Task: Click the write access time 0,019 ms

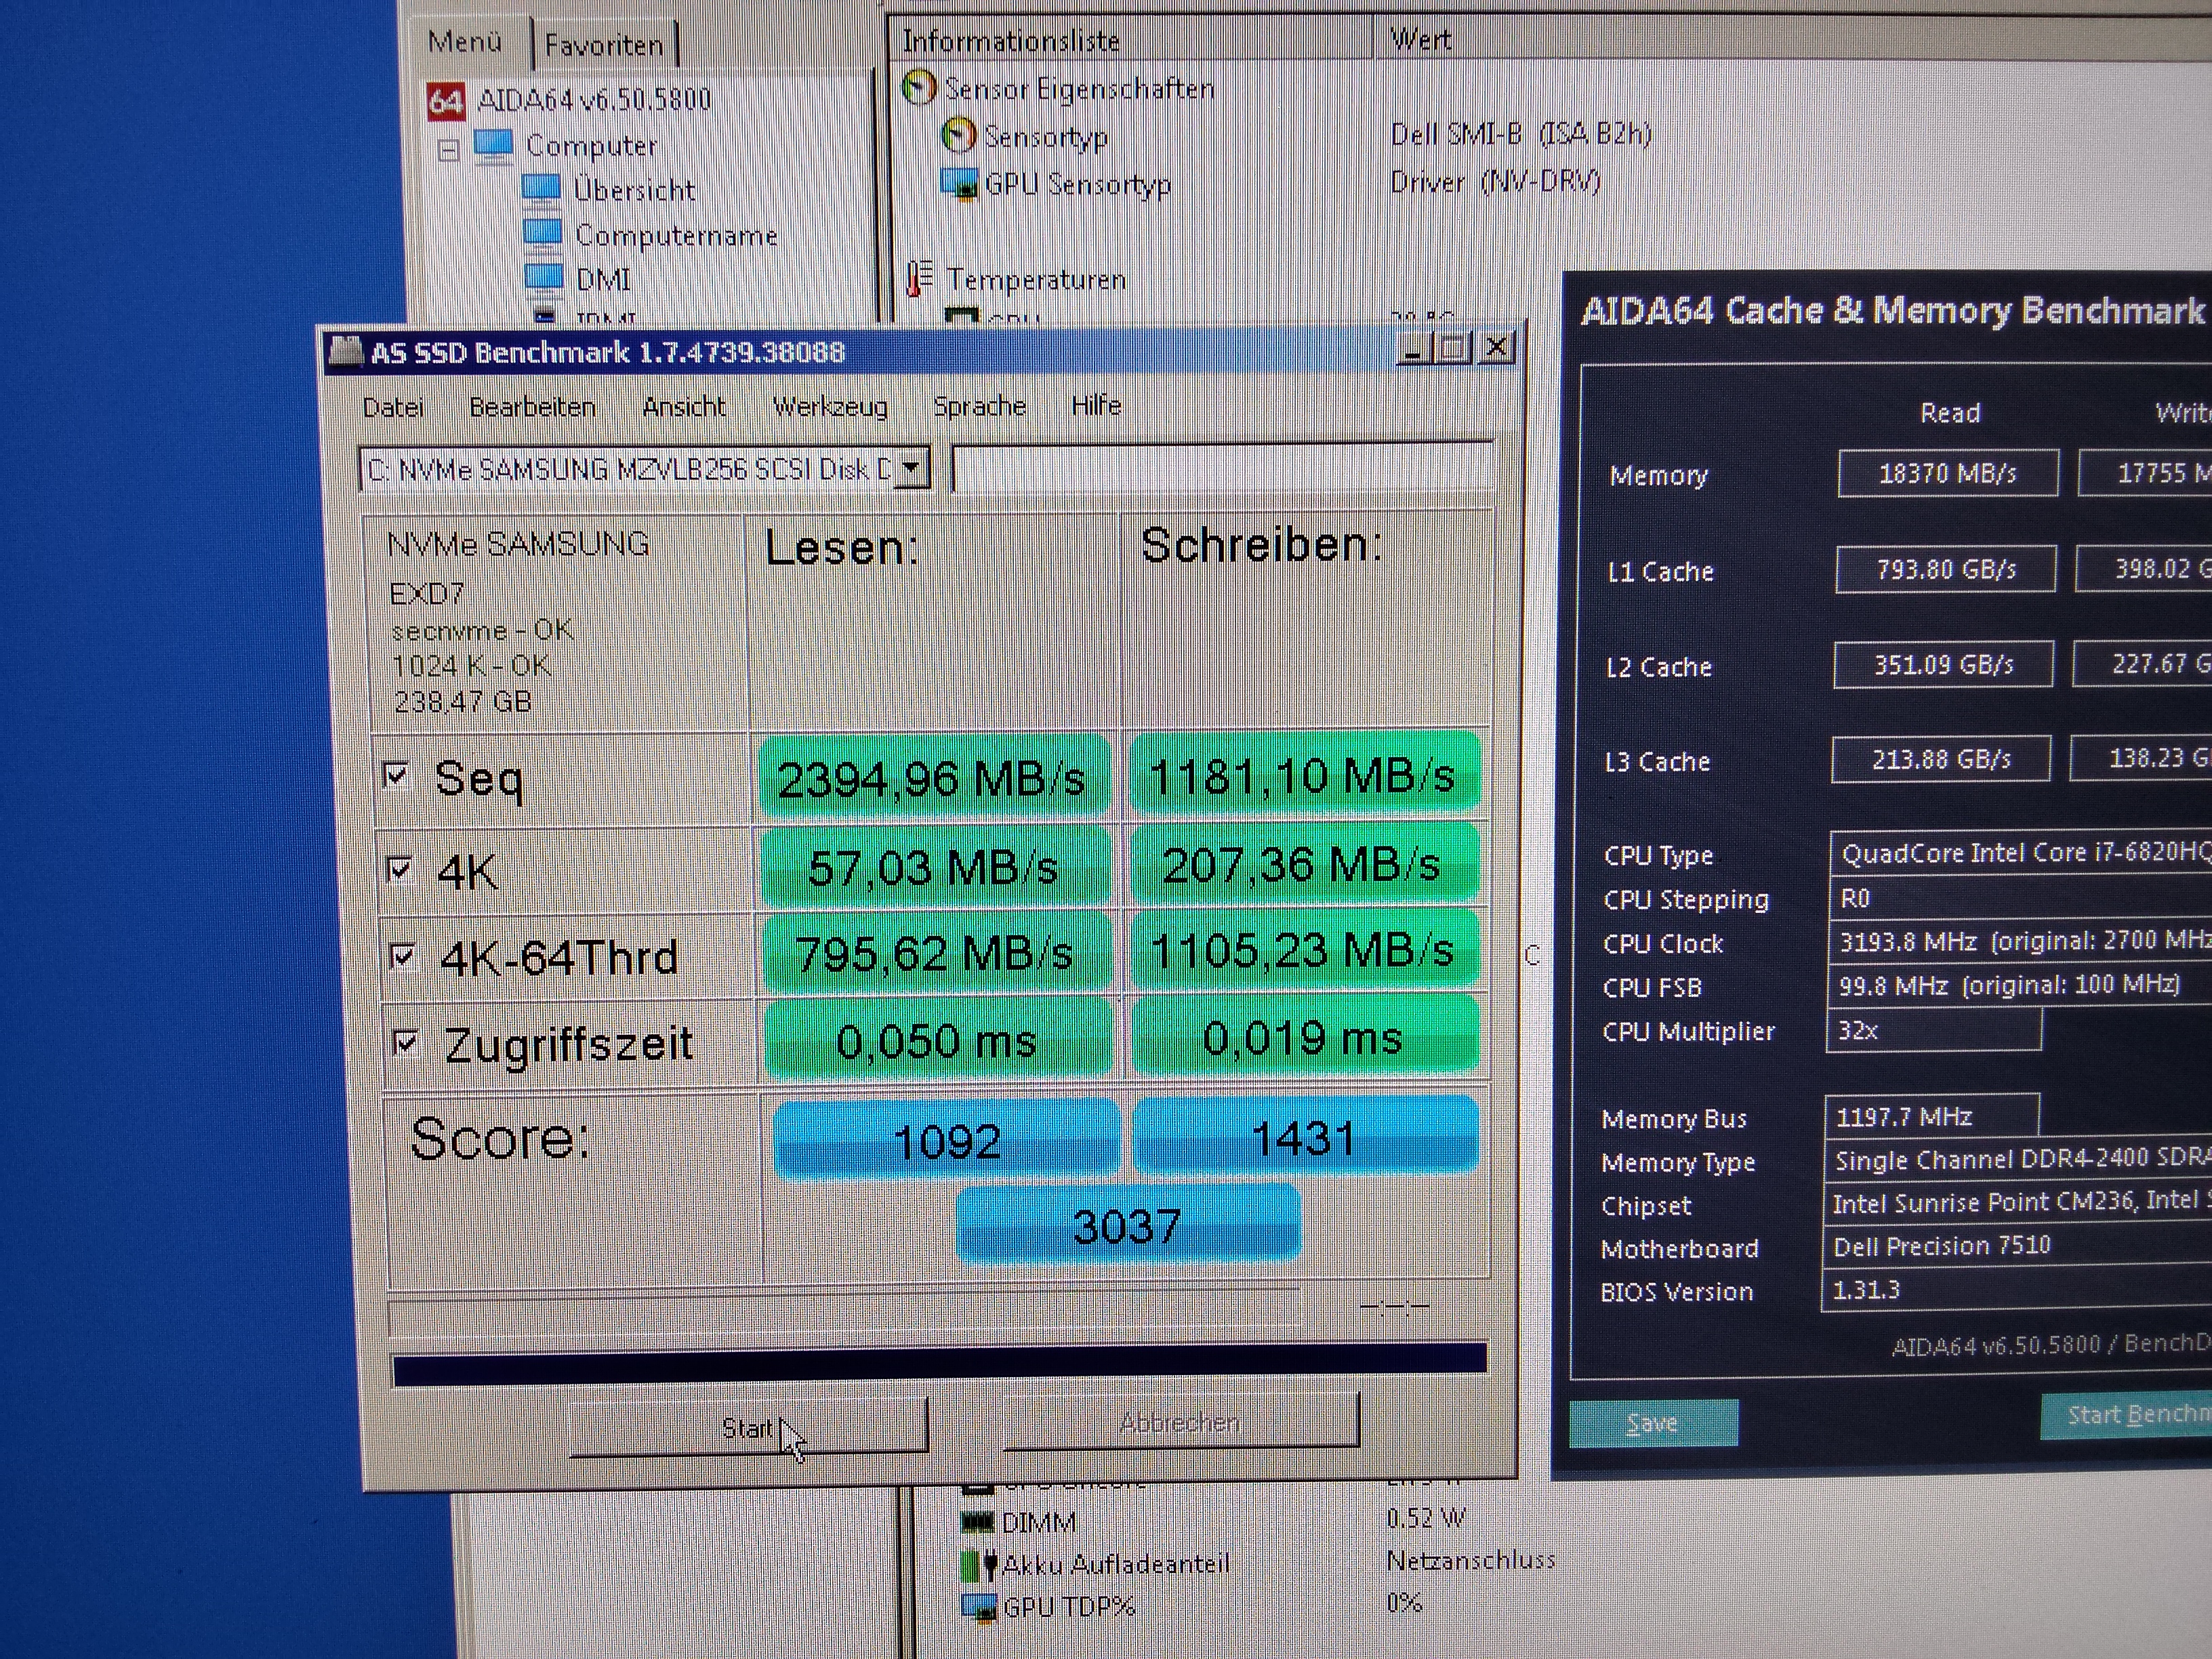Action: click(x=1304, y=1037)
